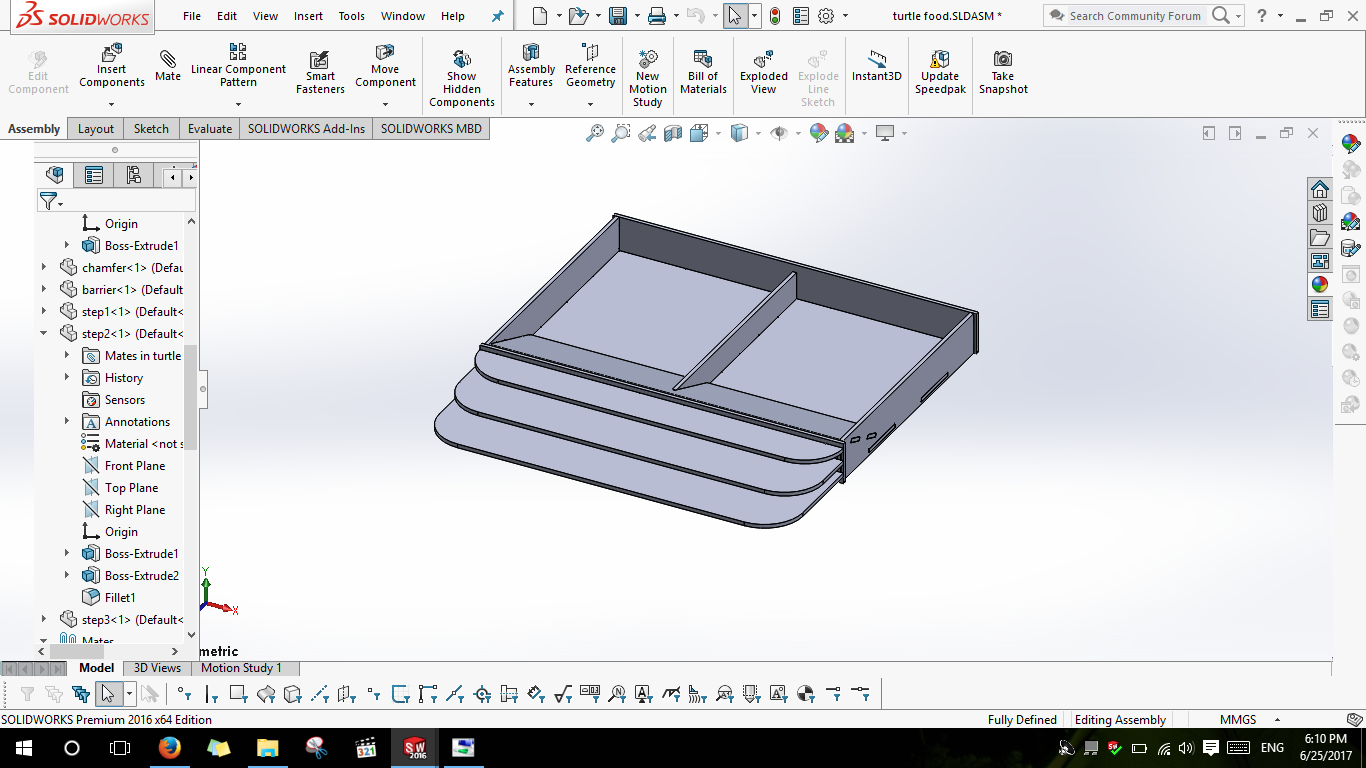Click the Update Speedpak tool
This screenshot has width=1366, height=768.
pos(940,72)
